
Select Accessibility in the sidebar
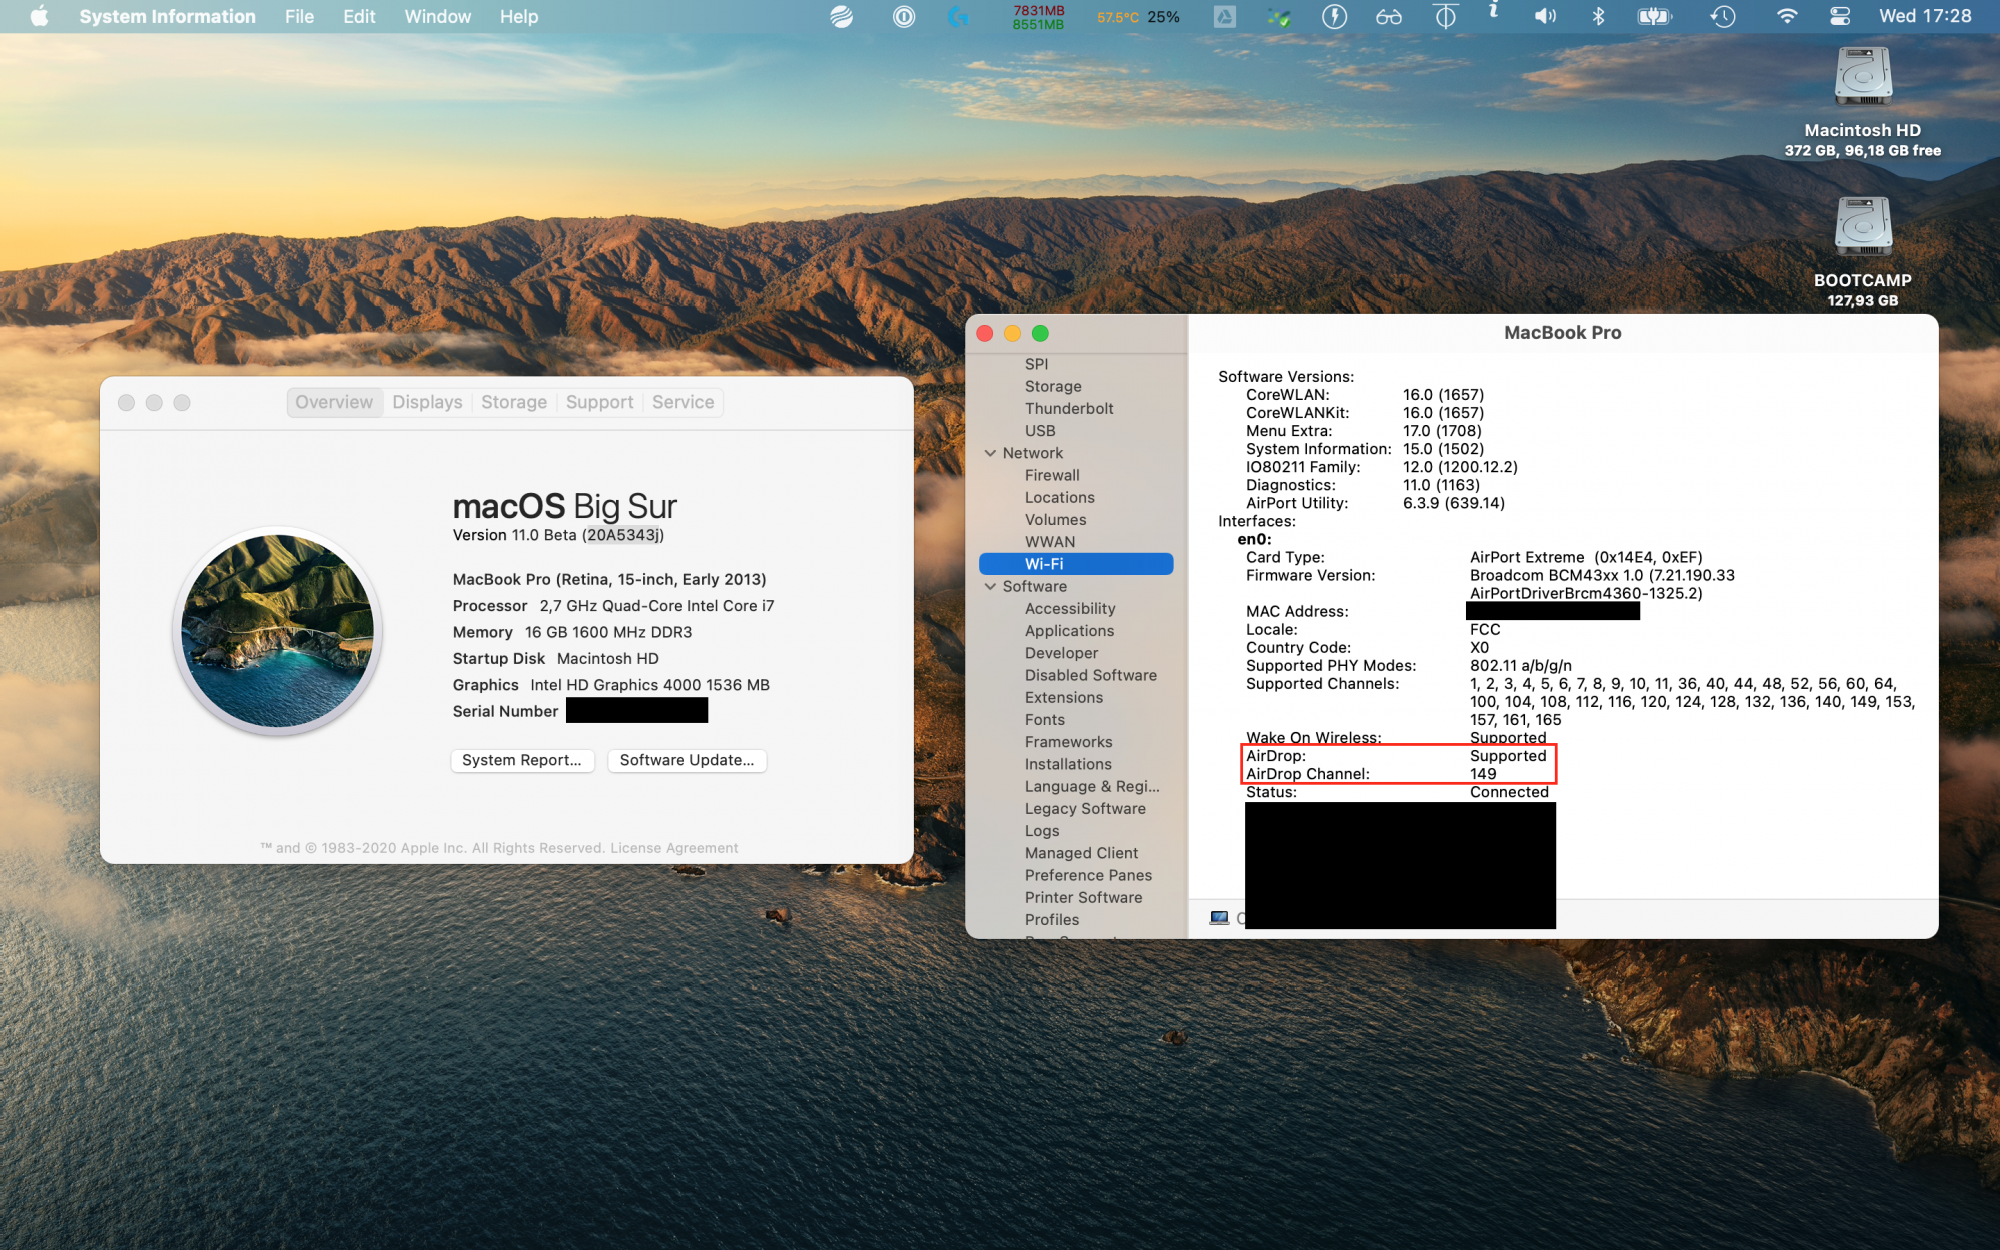pos(1070,608)
